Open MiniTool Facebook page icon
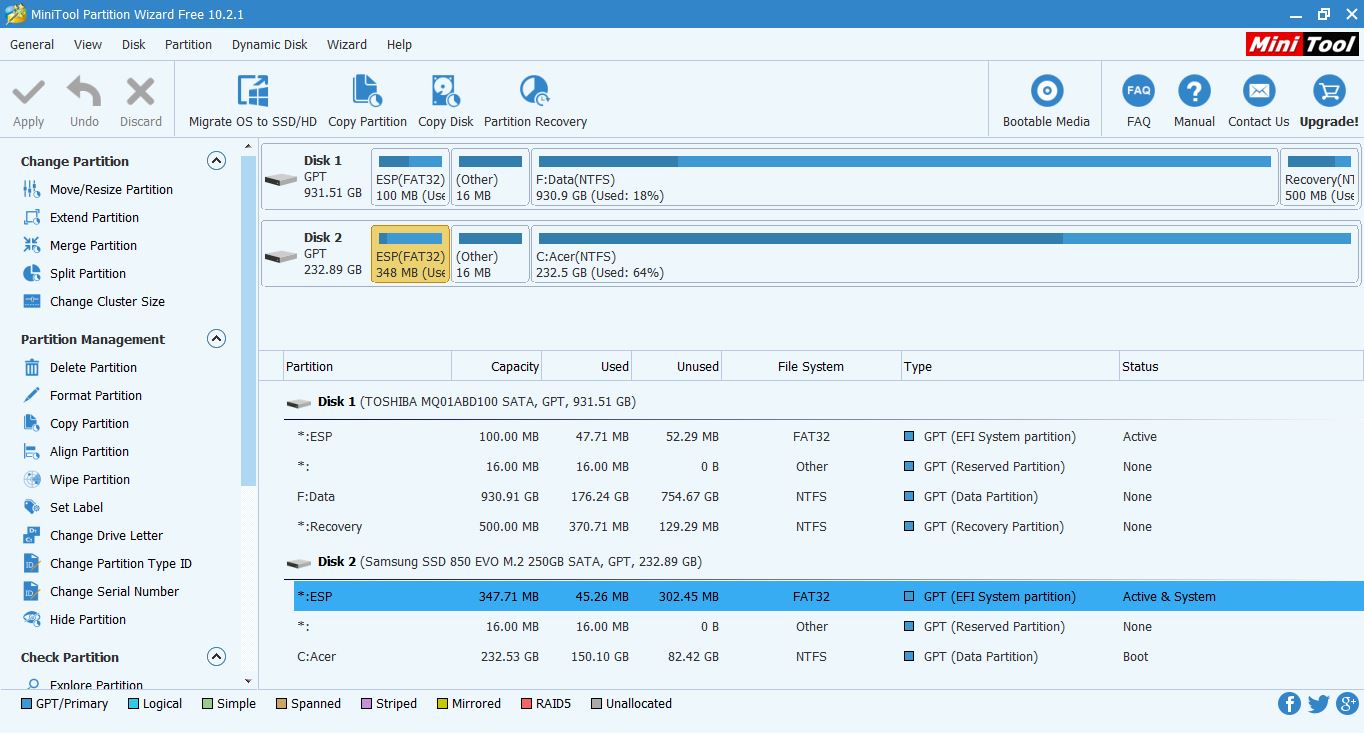The height and width of the screenshot is (733, 1364). [1289, 704]
